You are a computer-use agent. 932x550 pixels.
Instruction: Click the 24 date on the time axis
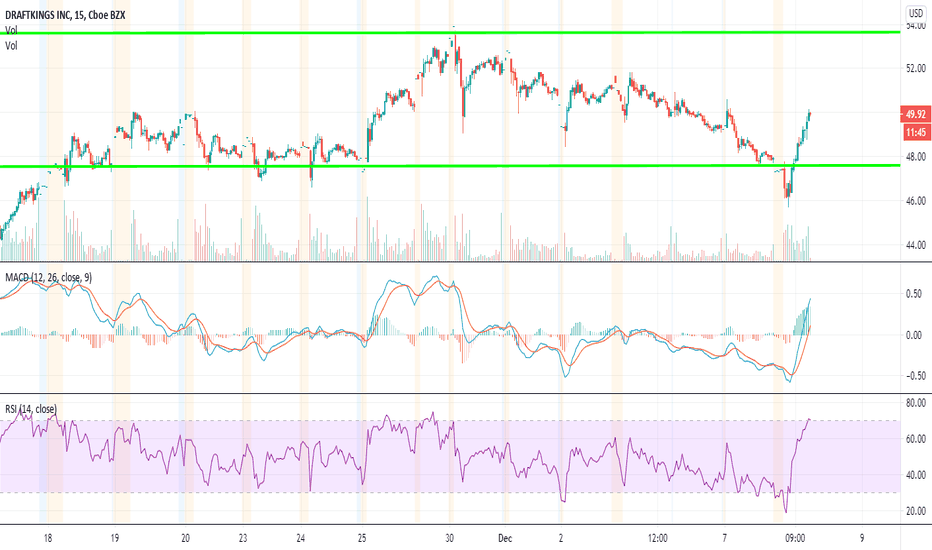point(301,538)
